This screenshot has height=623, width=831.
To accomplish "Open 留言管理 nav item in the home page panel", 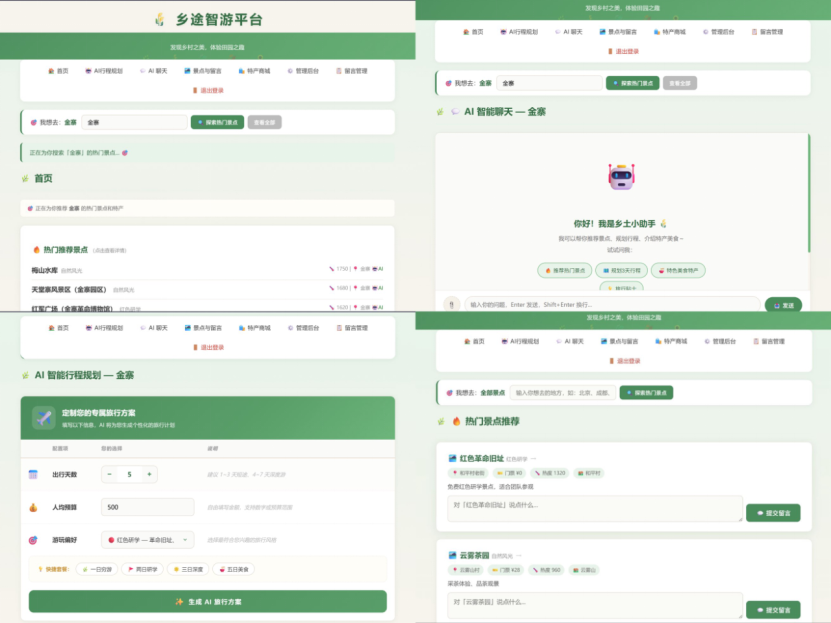I will (x=352, y=71).
